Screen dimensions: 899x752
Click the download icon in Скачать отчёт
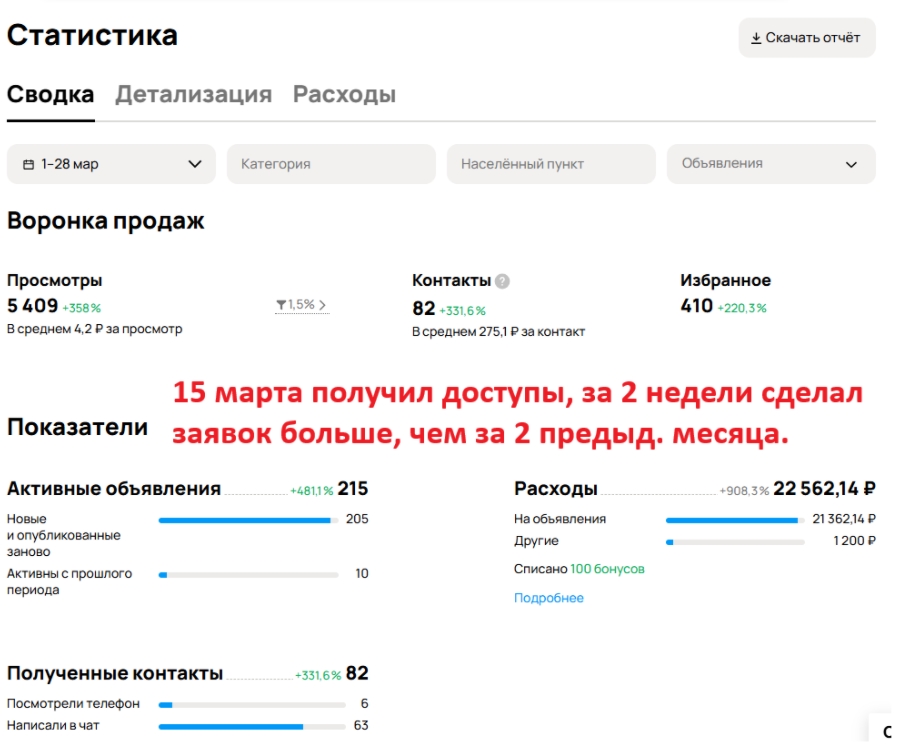[x=757, y=38]
